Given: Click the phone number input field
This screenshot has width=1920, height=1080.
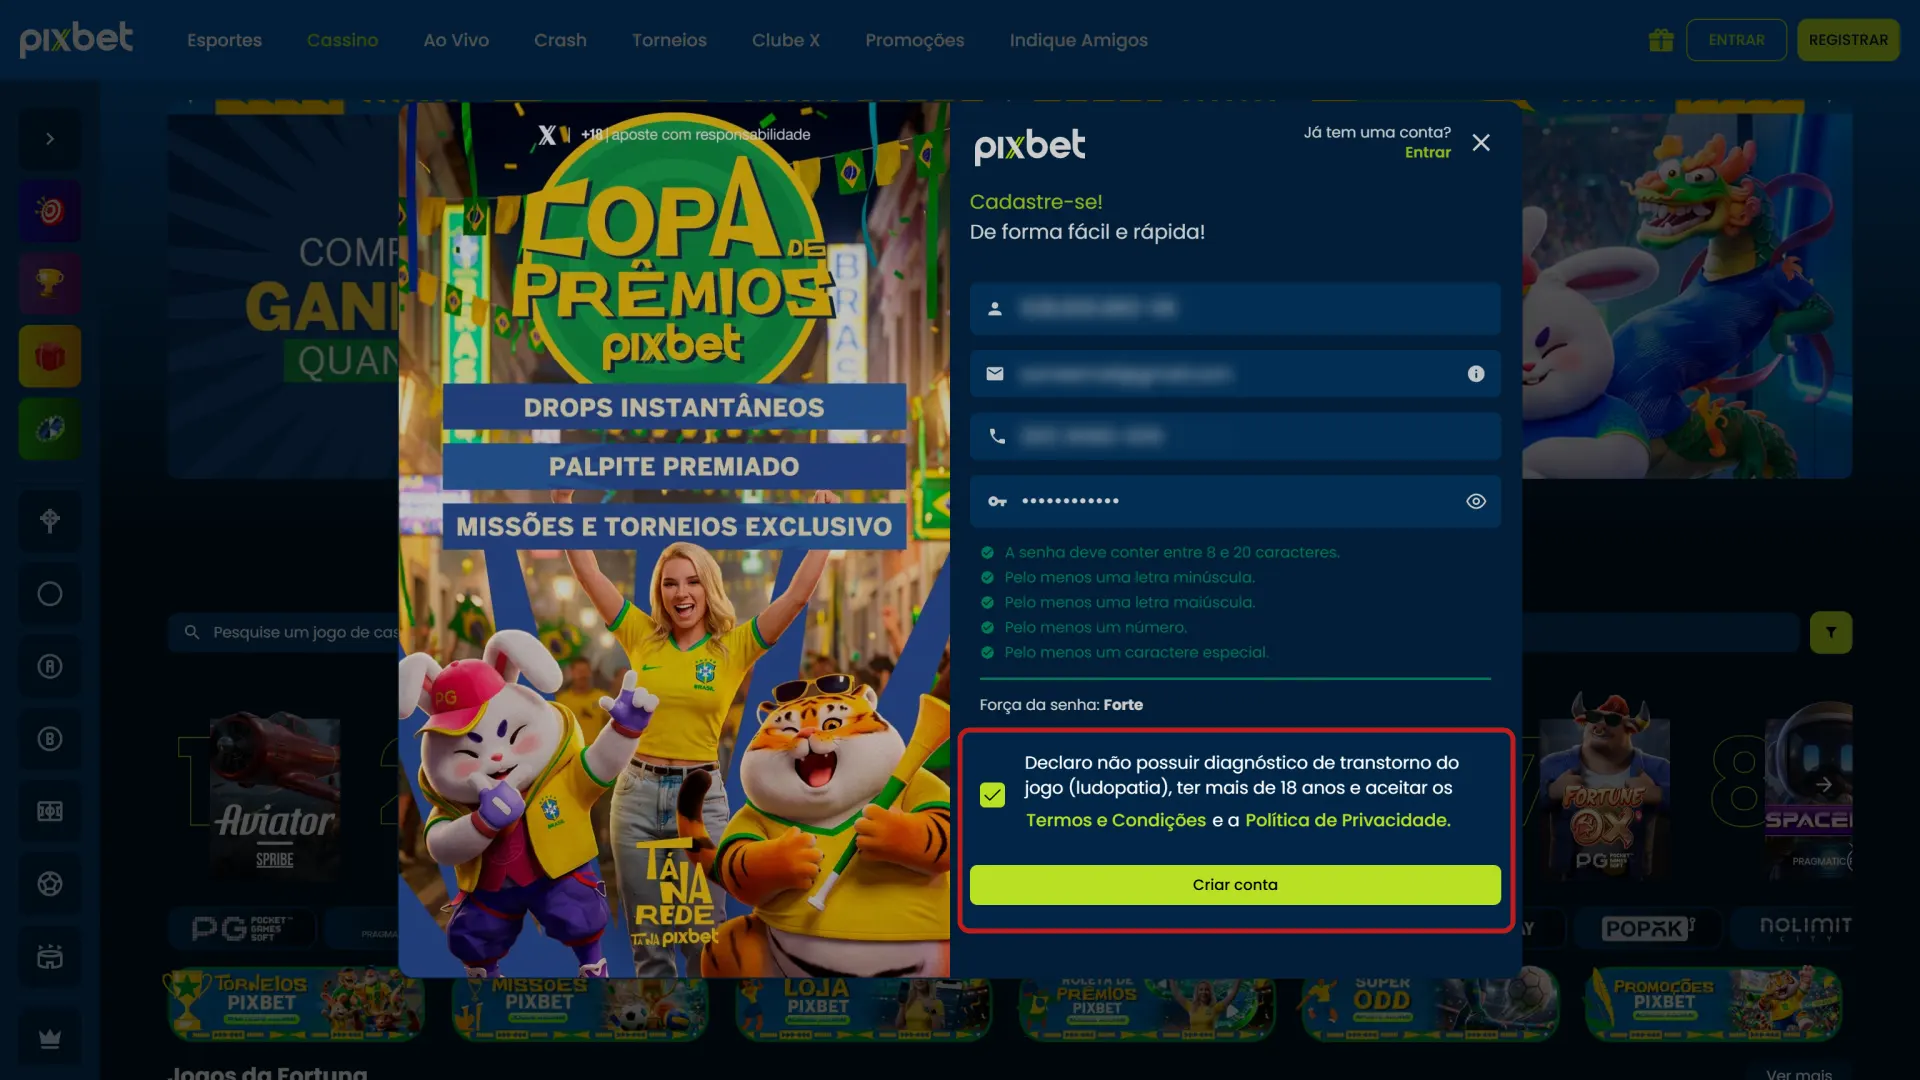Looking at the screenshot, I should click(1235, 437).
